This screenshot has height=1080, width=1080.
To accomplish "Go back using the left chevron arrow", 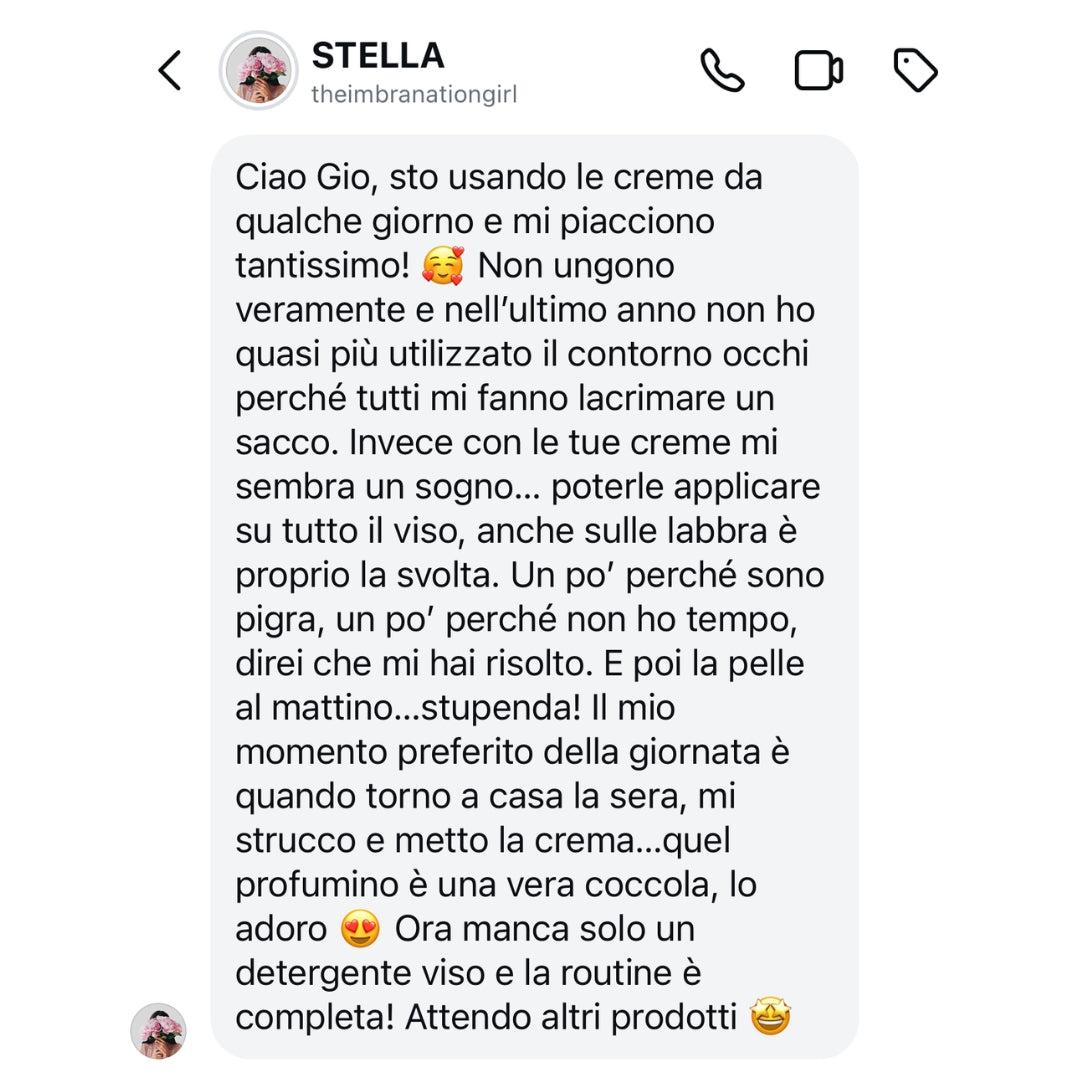I will tap(170, 71).
